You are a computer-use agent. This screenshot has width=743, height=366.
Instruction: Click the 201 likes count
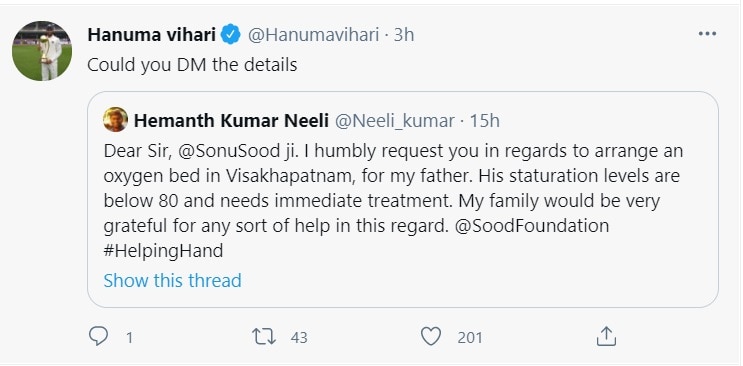pyautogui.click(x=470, y=338)
